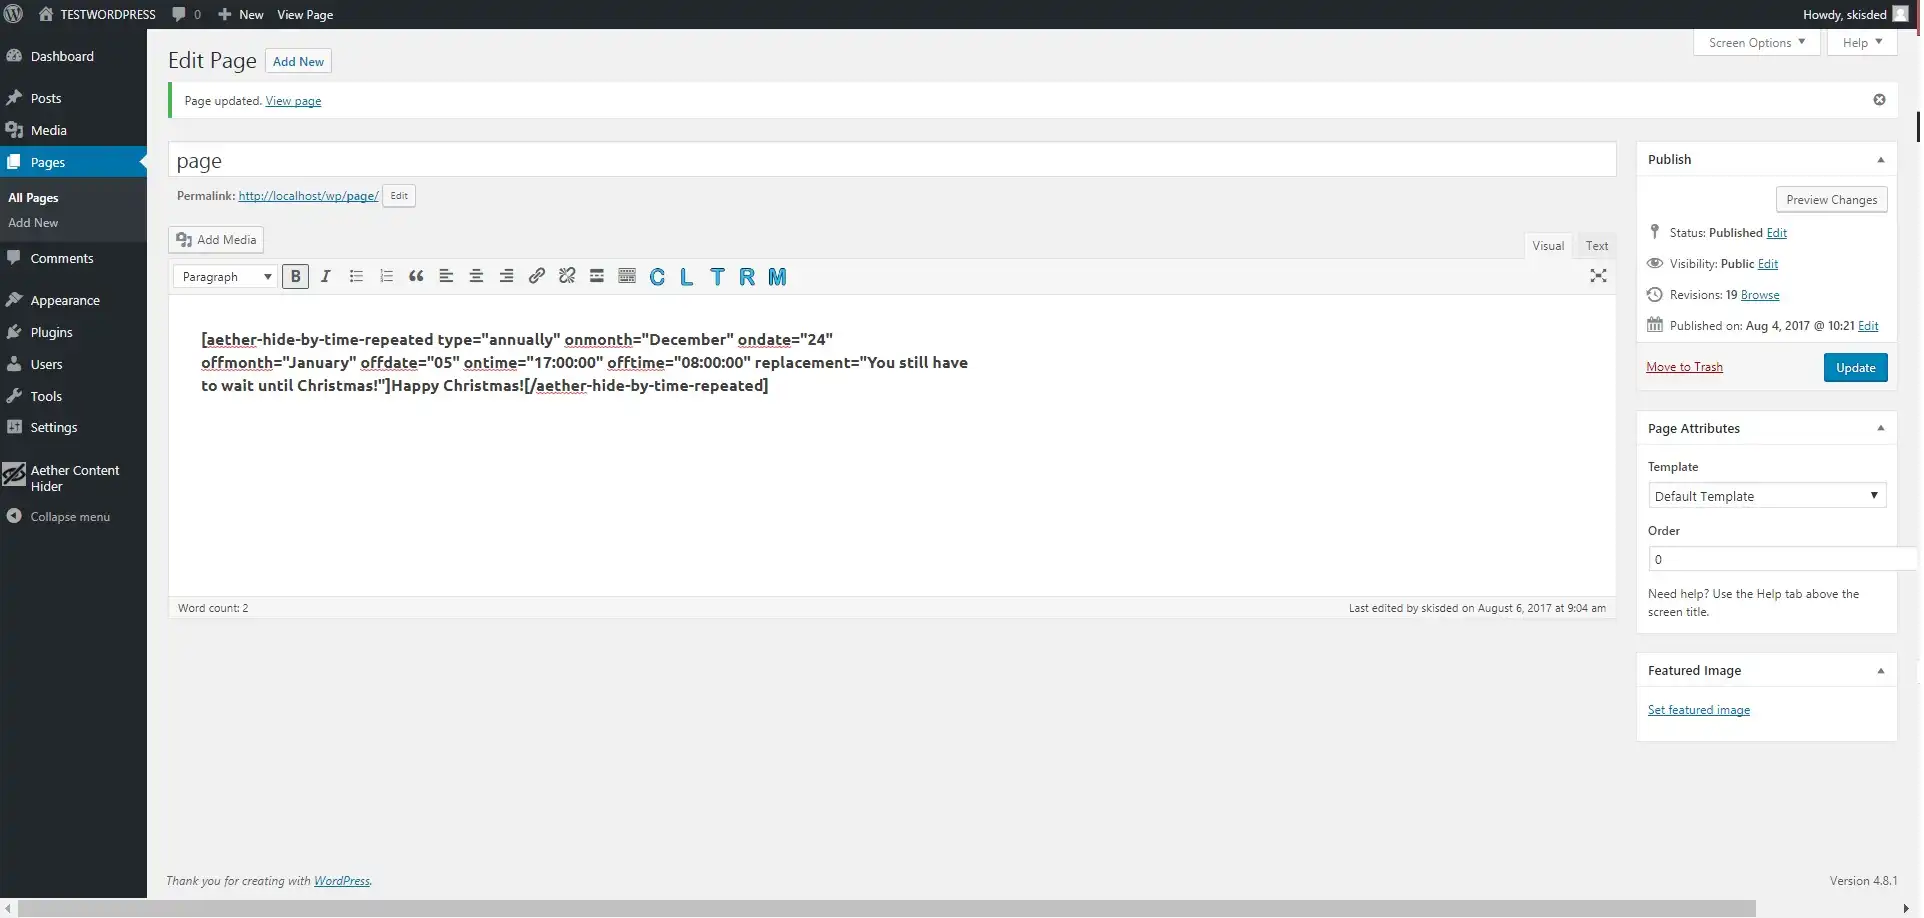The image size is (1924, 918).
Task: Click the blue M shortcode icon
Action: (777, 277)
